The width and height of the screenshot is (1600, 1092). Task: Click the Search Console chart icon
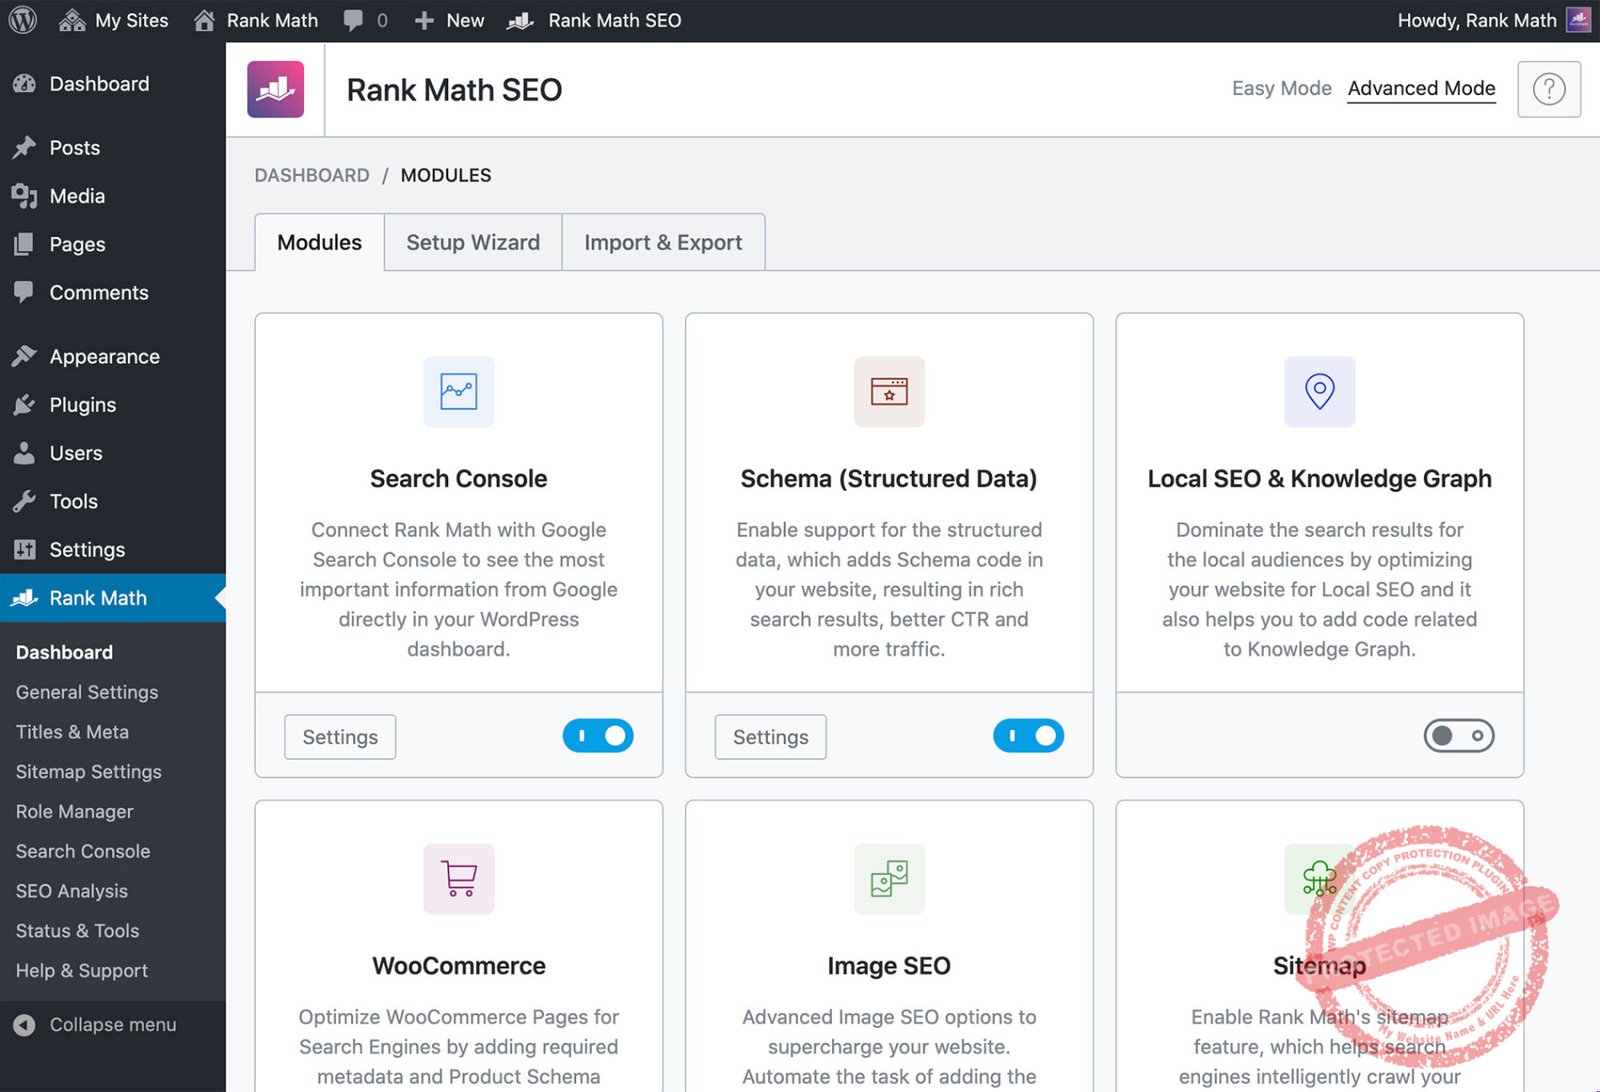(x=459, y=391)
